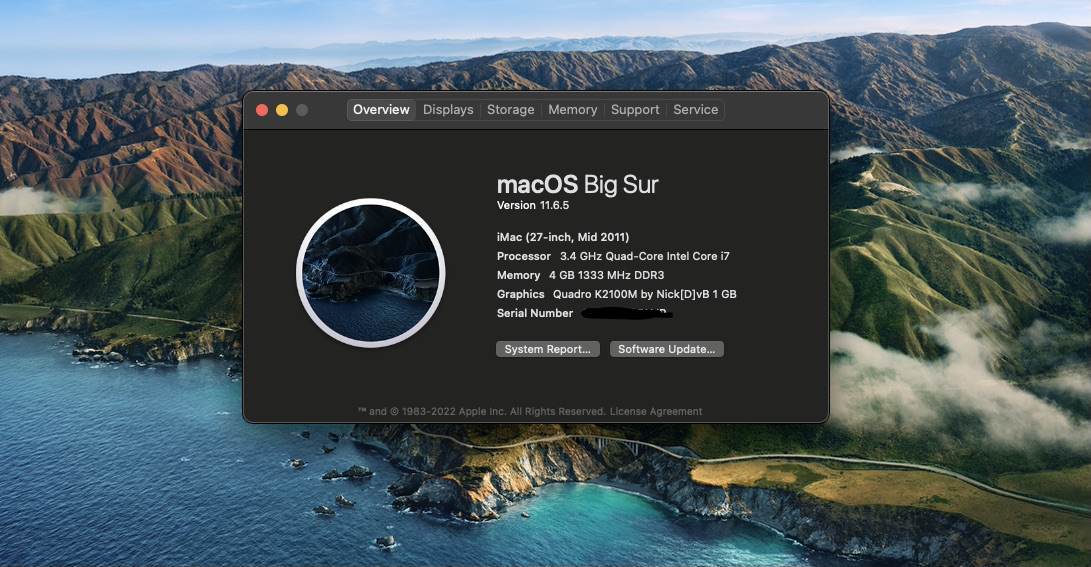Click the Graphics label
The height and width of the screenshot is (567, 1091).
(520, 294)
